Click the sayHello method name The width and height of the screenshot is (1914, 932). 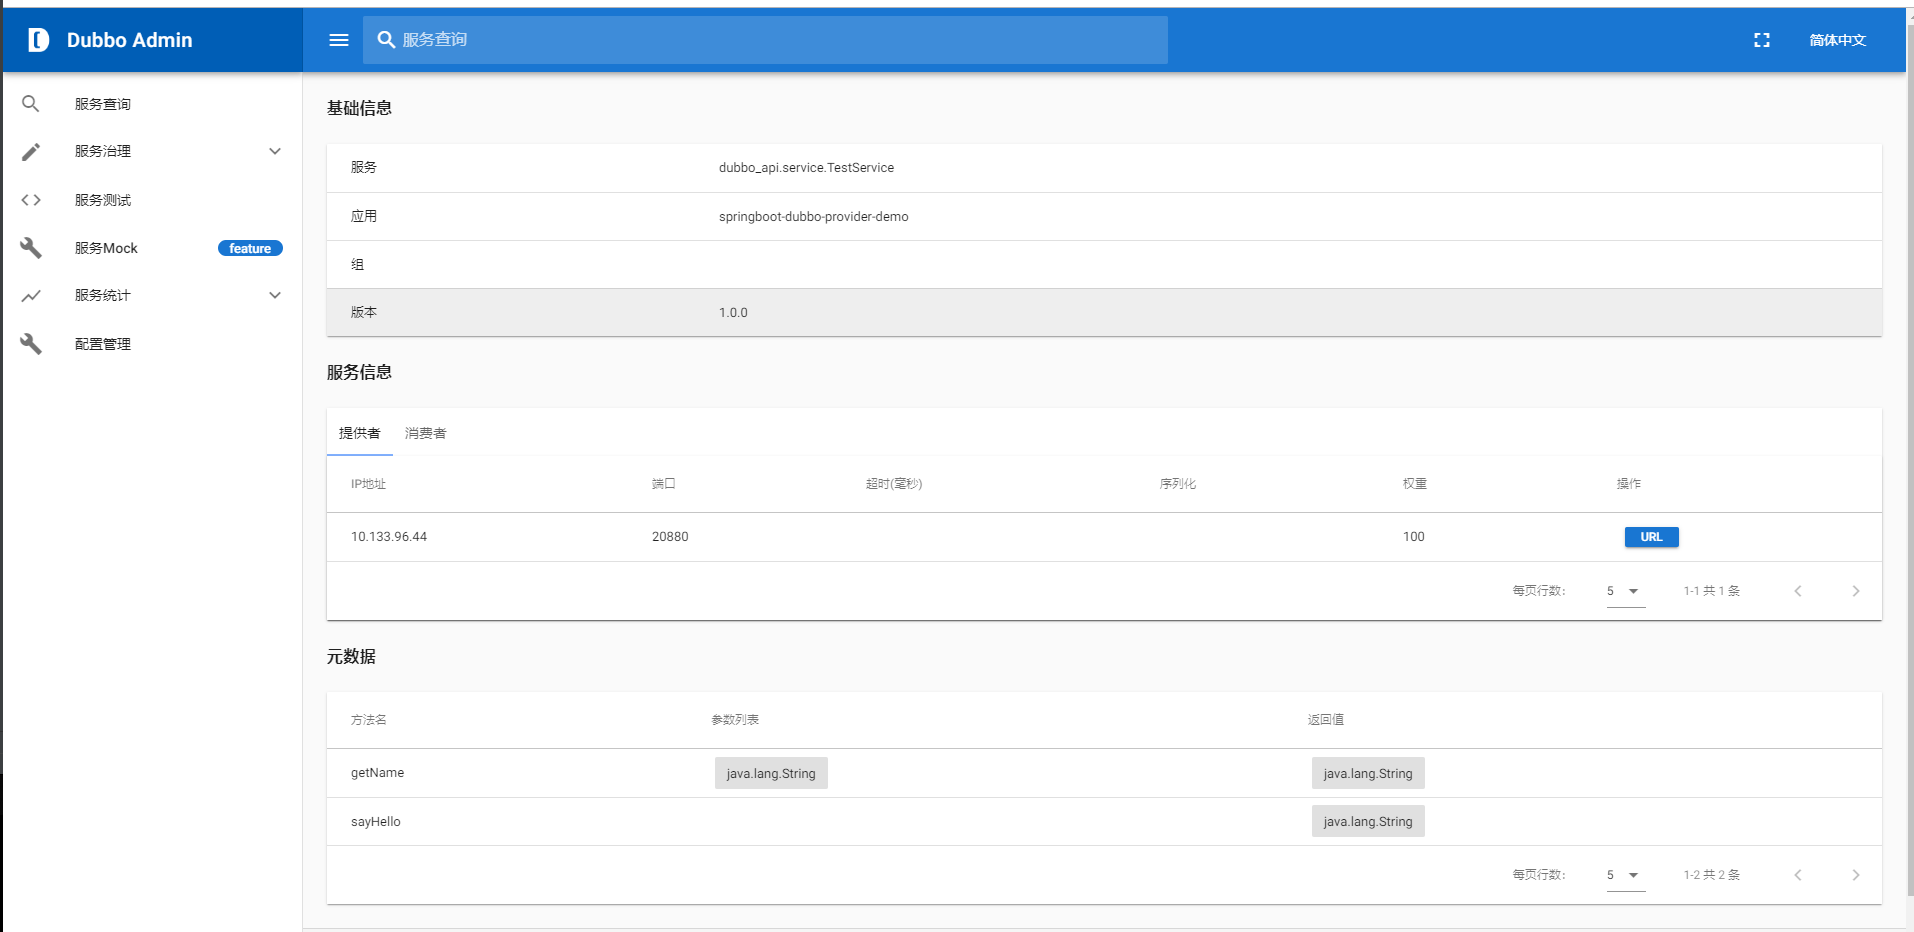click(x=376, y=822)
